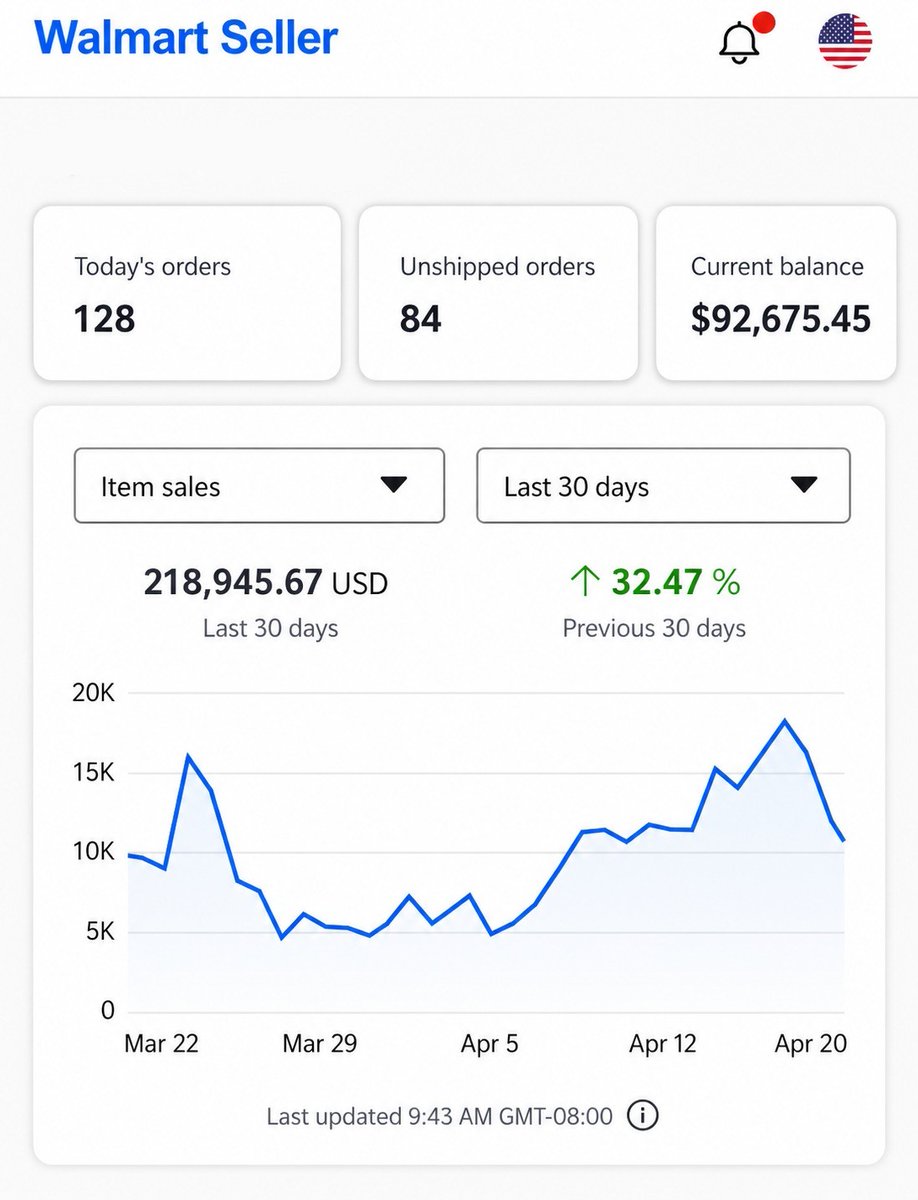Click the Mar 29 axis label
Screen dimensions: 918x1200
[320, 1044]
